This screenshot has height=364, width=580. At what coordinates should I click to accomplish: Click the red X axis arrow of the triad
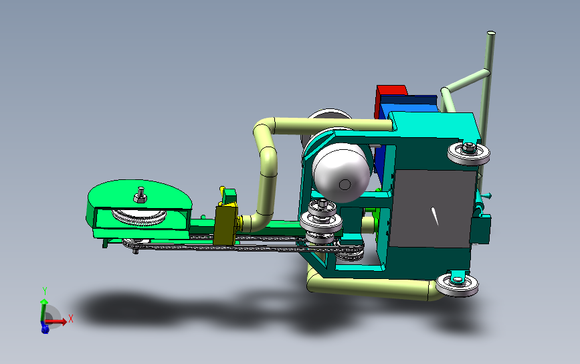(x=57, y=322)
